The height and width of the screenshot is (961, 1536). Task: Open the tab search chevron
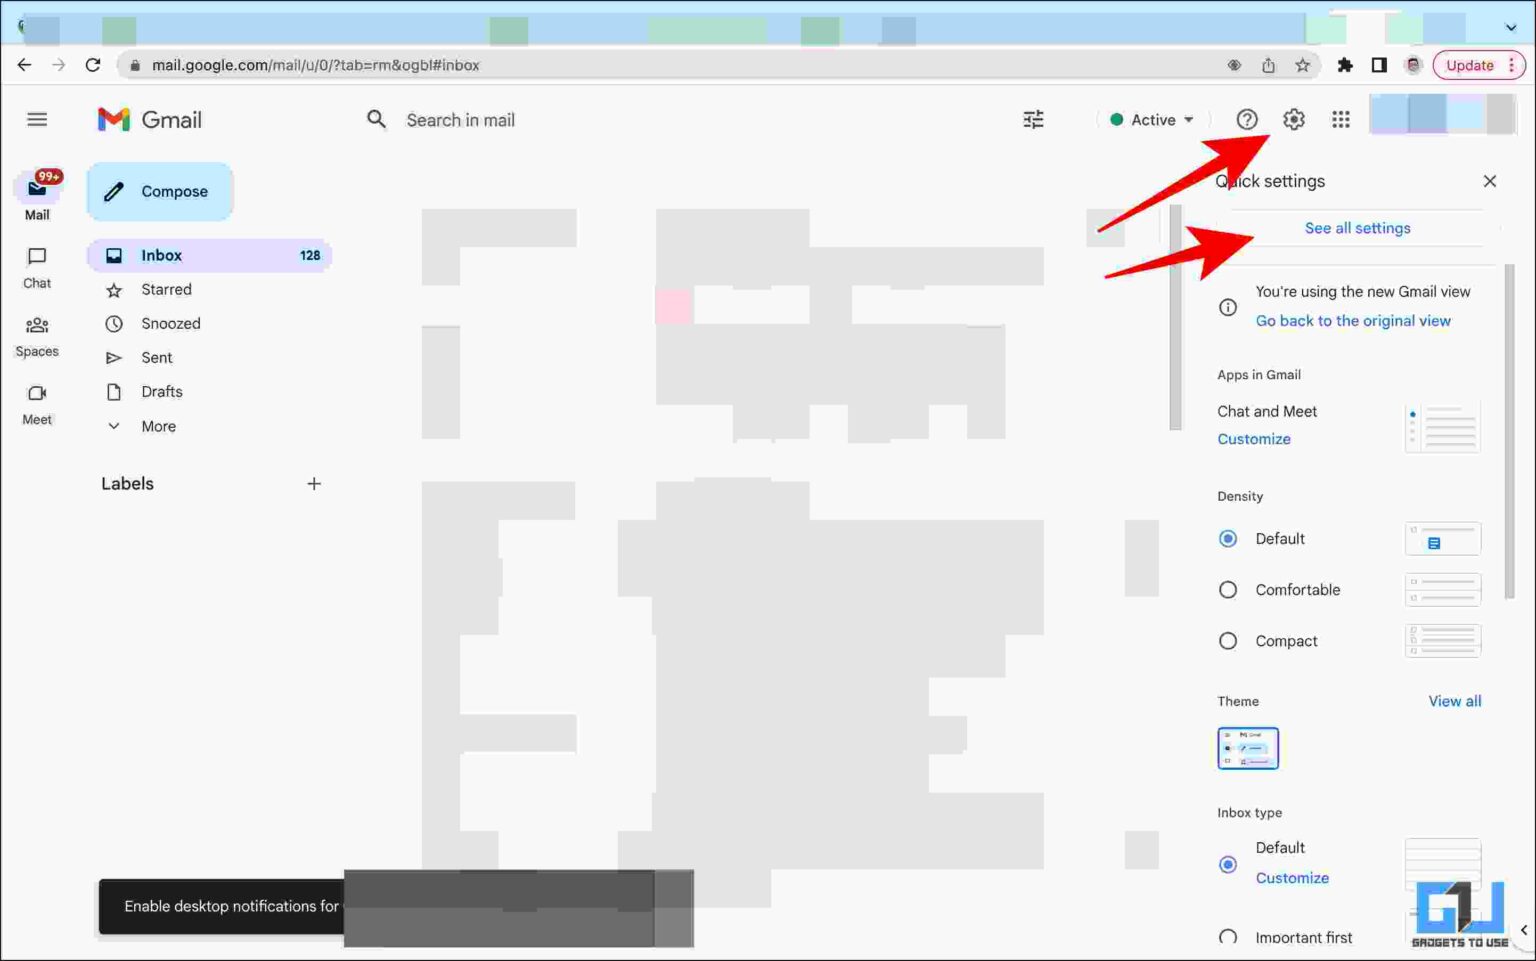[x=1511, y=27]
